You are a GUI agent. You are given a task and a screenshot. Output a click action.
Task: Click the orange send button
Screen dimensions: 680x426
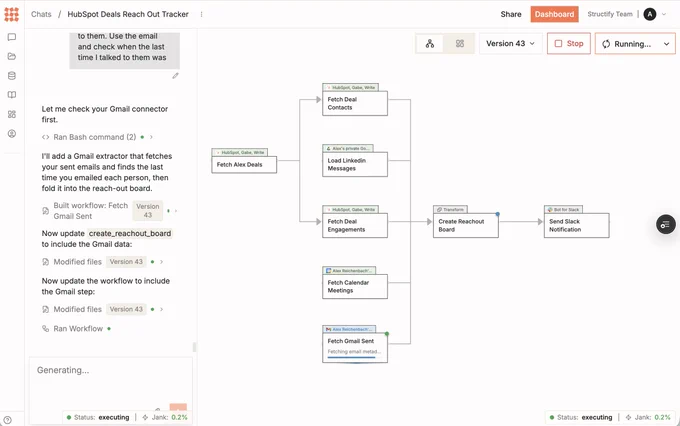178,408
